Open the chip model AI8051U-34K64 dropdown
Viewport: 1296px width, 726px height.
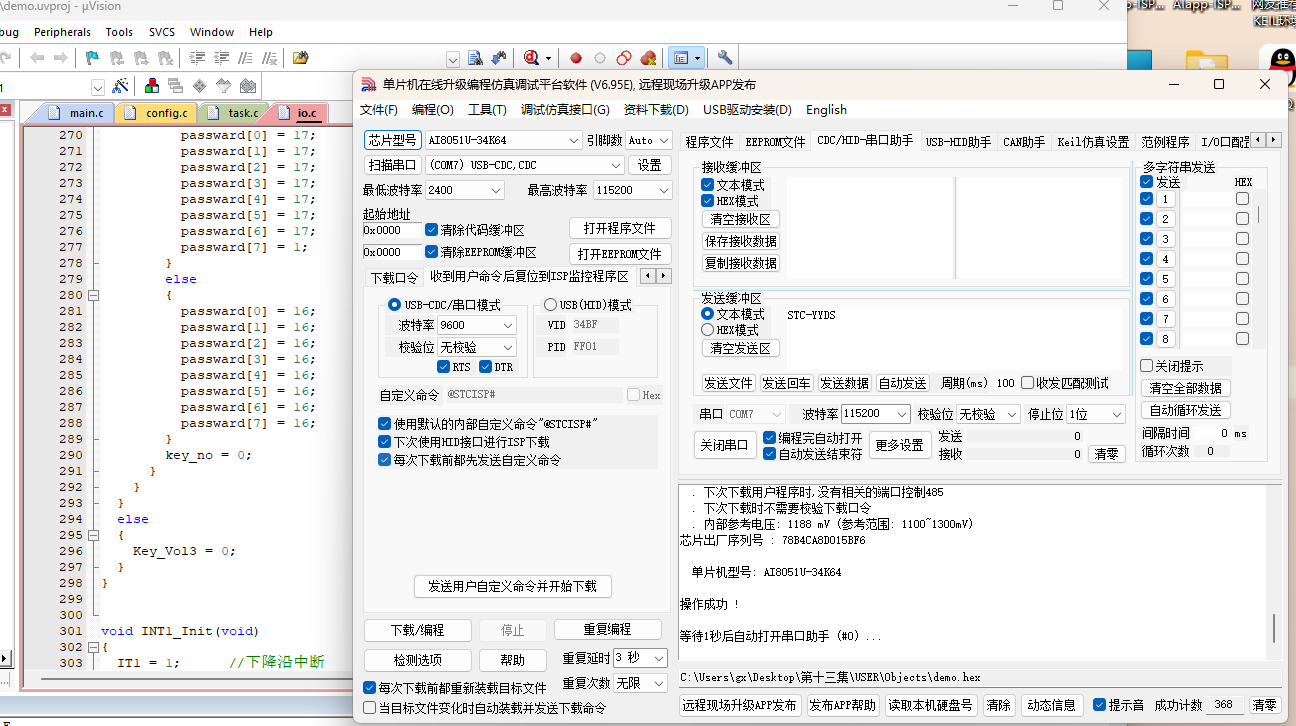pos(503,140)
